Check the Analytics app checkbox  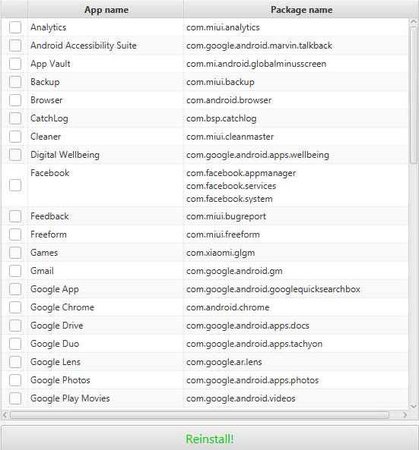point(15,27)
